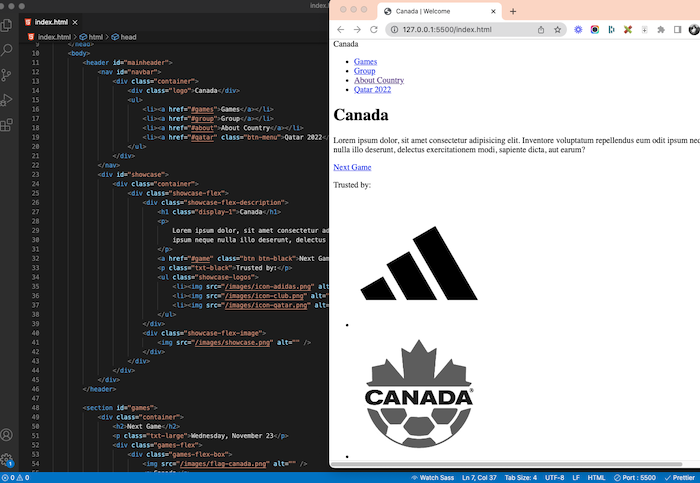The image size is (700, 483).
Task: Click the site info icon in address bar
Action: point(394,29)
